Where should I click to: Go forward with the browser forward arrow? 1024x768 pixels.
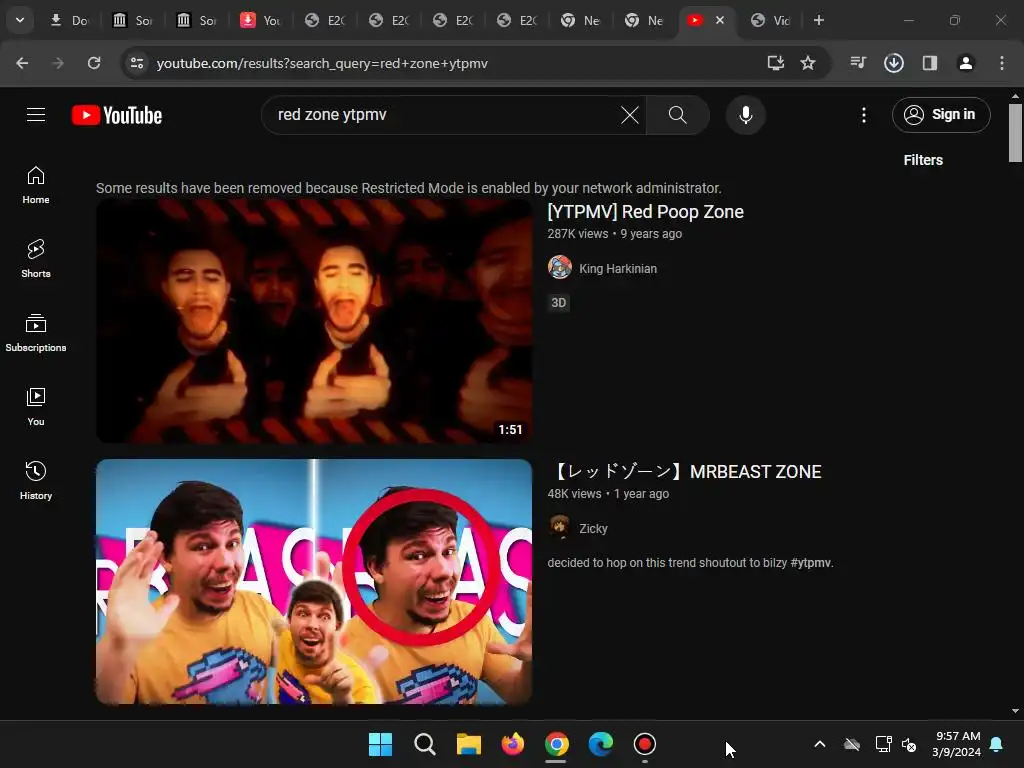[58, 63]
